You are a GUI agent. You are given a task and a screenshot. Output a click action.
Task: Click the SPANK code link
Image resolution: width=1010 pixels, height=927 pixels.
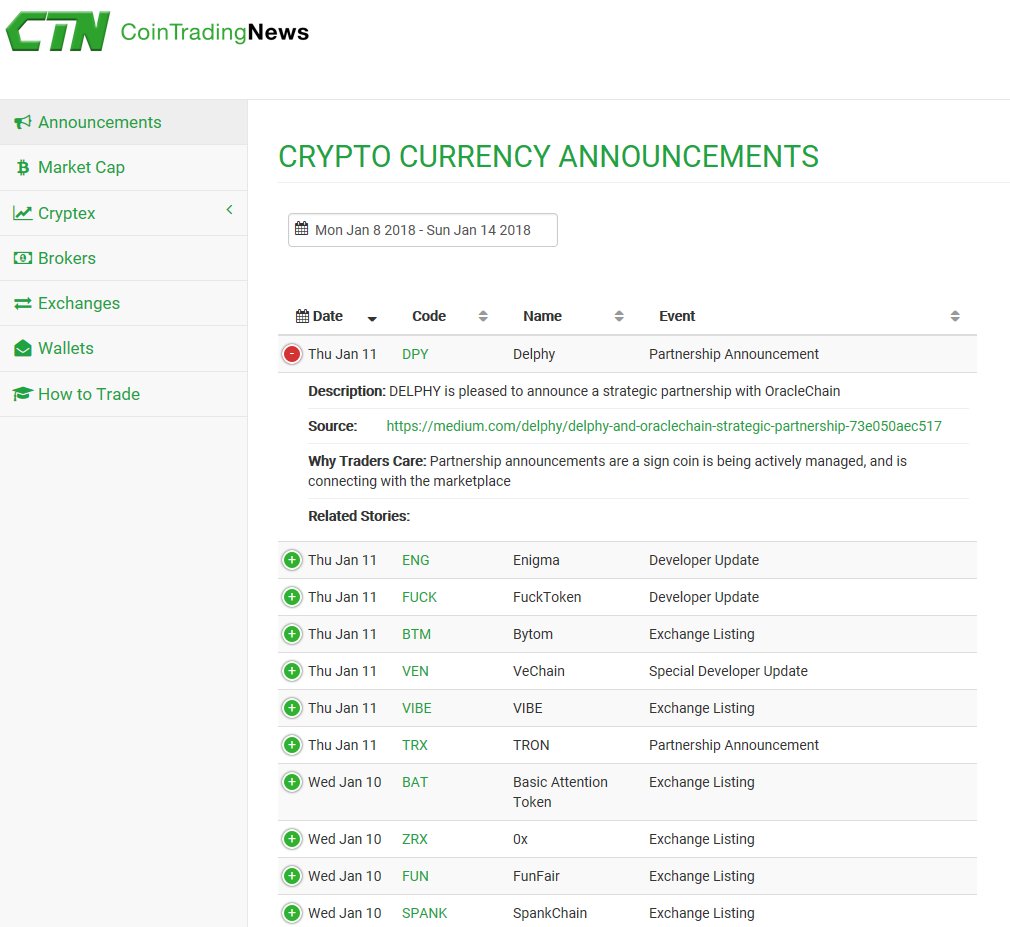[x=424, y=913]
